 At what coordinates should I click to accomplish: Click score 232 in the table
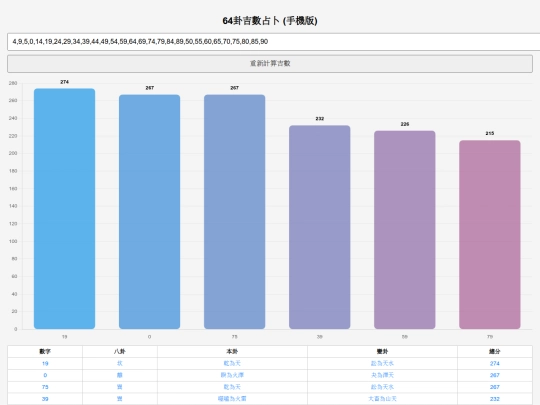495,399
